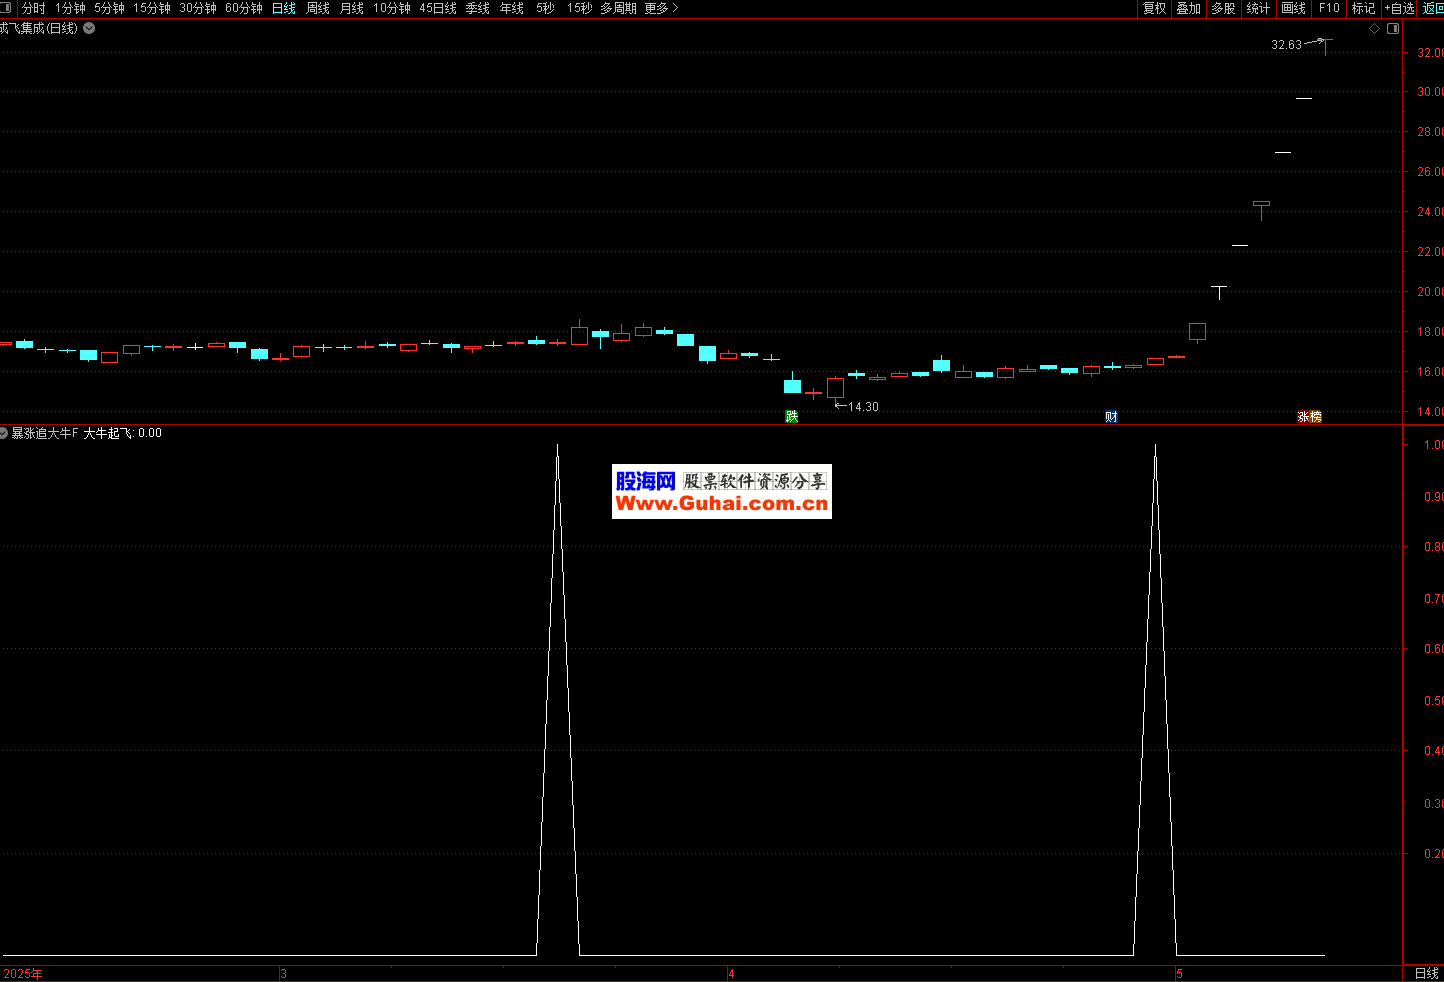The width and height of the screenshot is (1444, 982).
Task: Click the 大牛起飞: 0.00 value
Action: coord(122,433)
